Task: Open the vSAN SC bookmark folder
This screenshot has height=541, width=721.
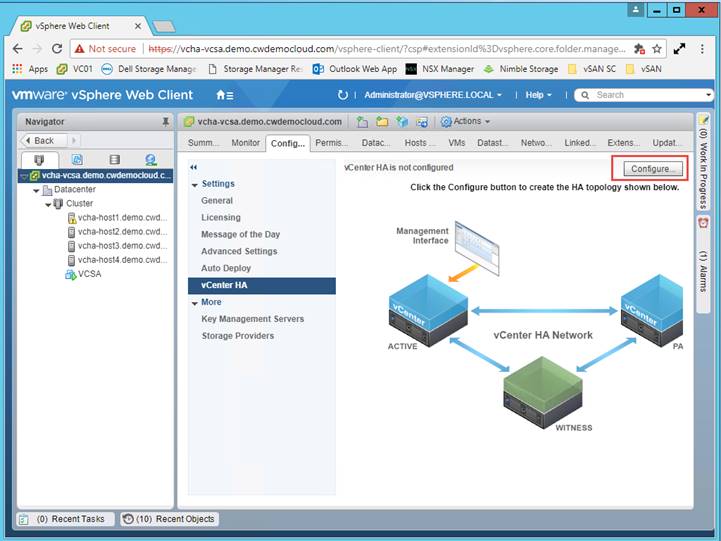Action: 592,69
